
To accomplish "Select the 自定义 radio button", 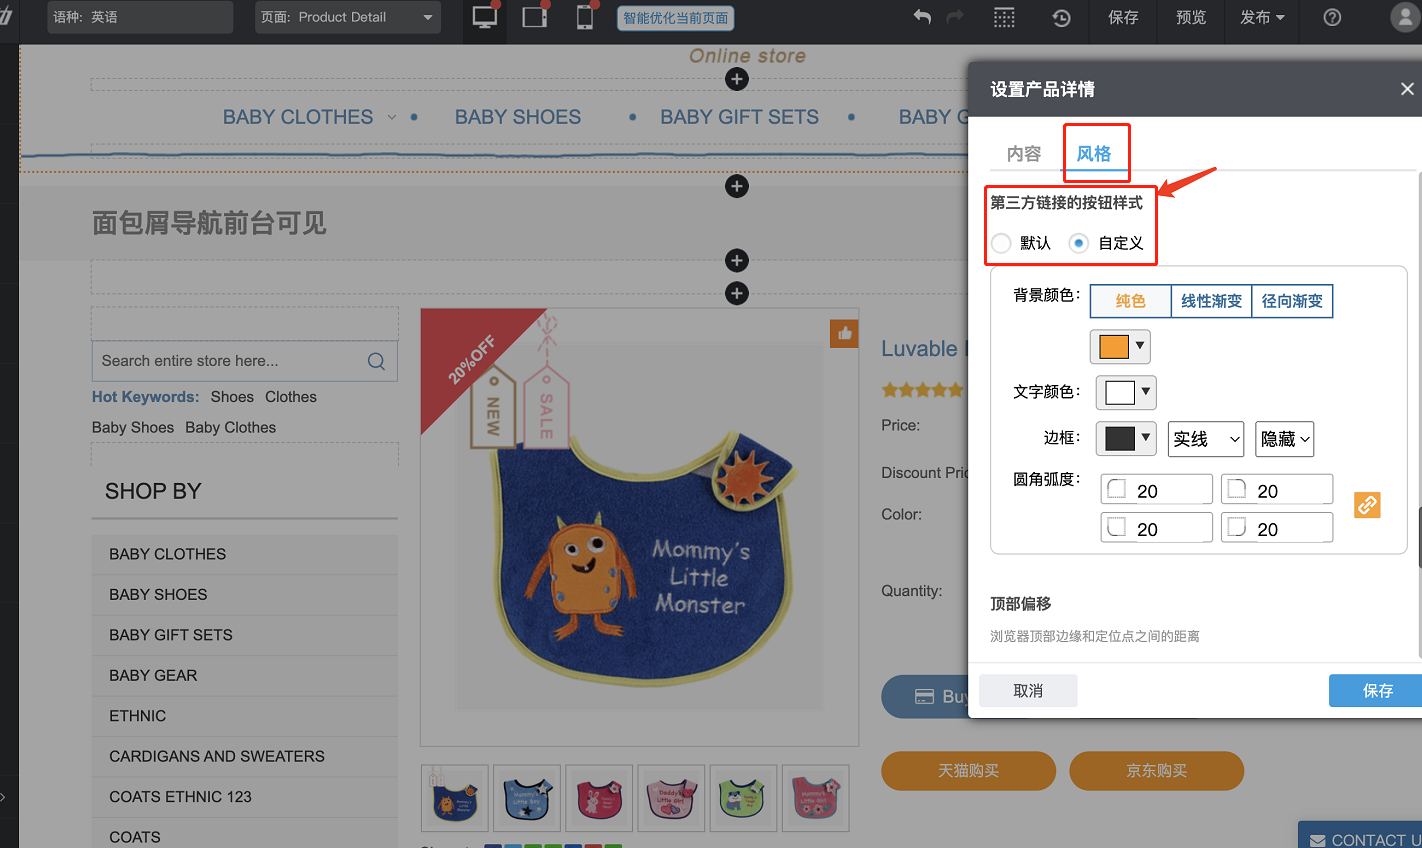I will click(x=1079, y=243).
